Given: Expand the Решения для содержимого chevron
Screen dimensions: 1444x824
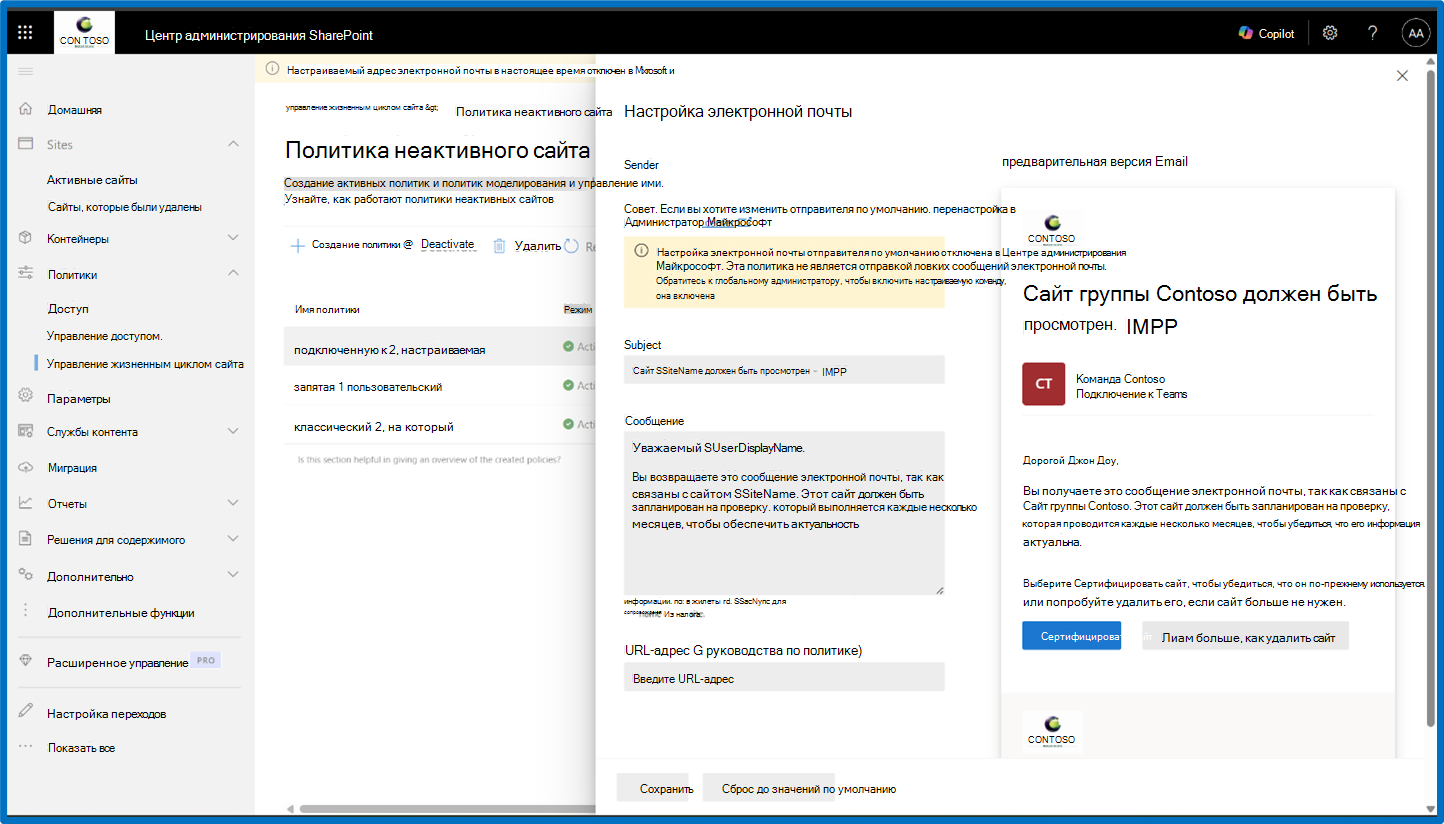Looking at the screenshot, I should pos(233,539).
